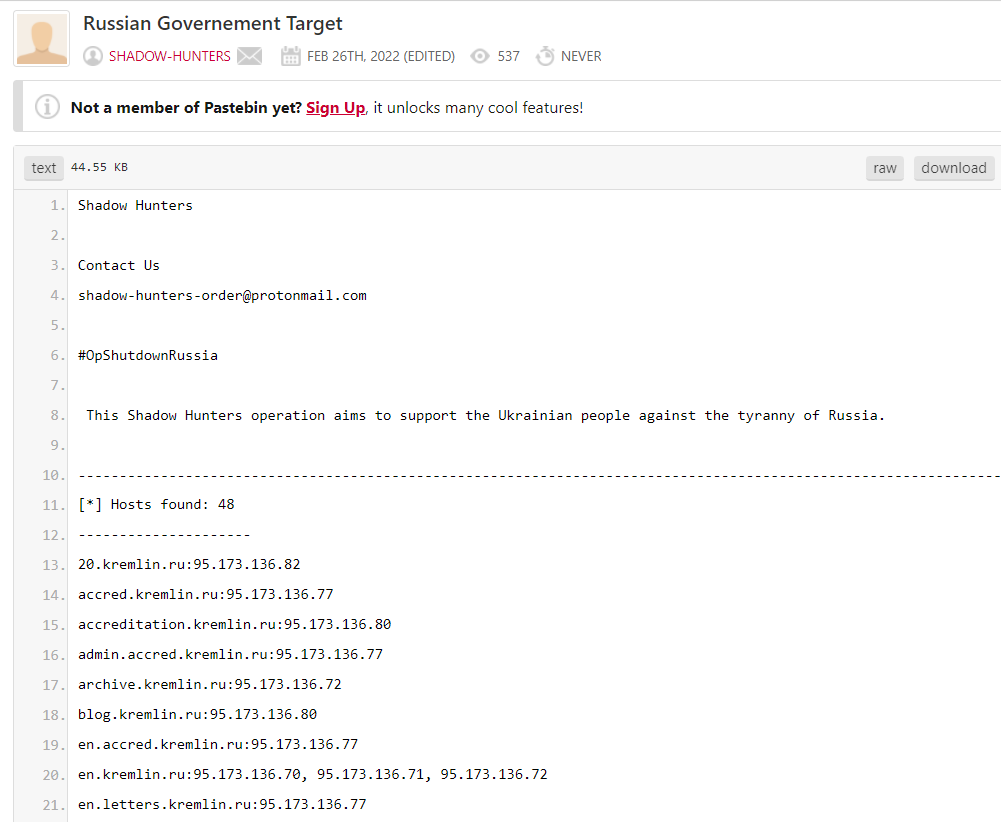Click the user avatar thumbnail
Viewport: 1001px width, 822px height.
(x=41, y=39)
